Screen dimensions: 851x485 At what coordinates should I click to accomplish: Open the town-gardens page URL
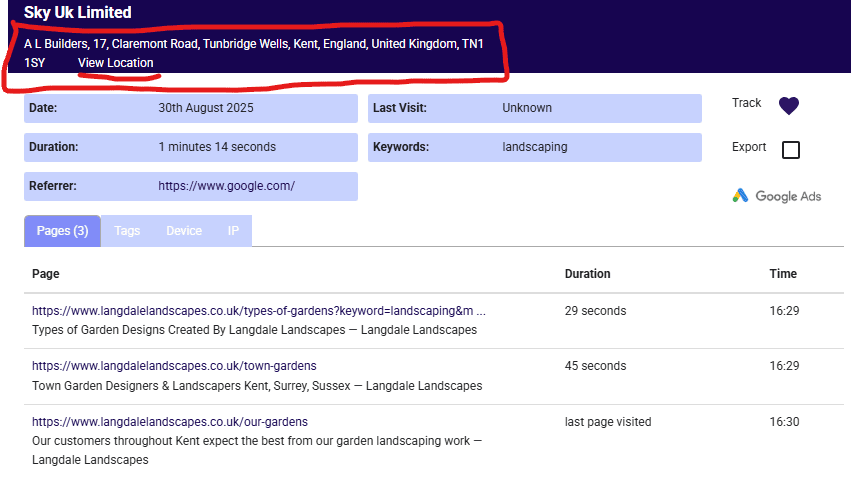point(174,366)
